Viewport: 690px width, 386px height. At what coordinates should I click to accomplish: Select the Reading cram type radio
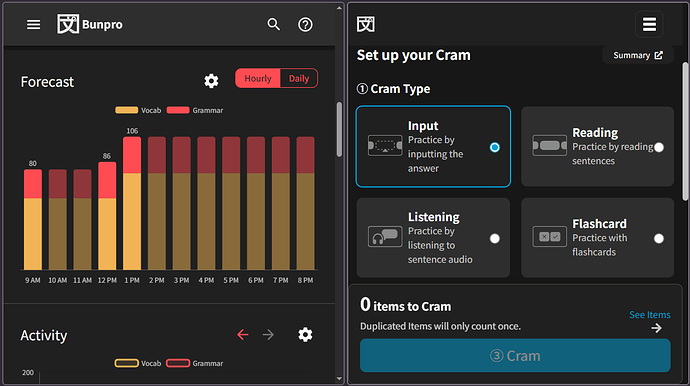pyautogui.click(x=659, y=147)
